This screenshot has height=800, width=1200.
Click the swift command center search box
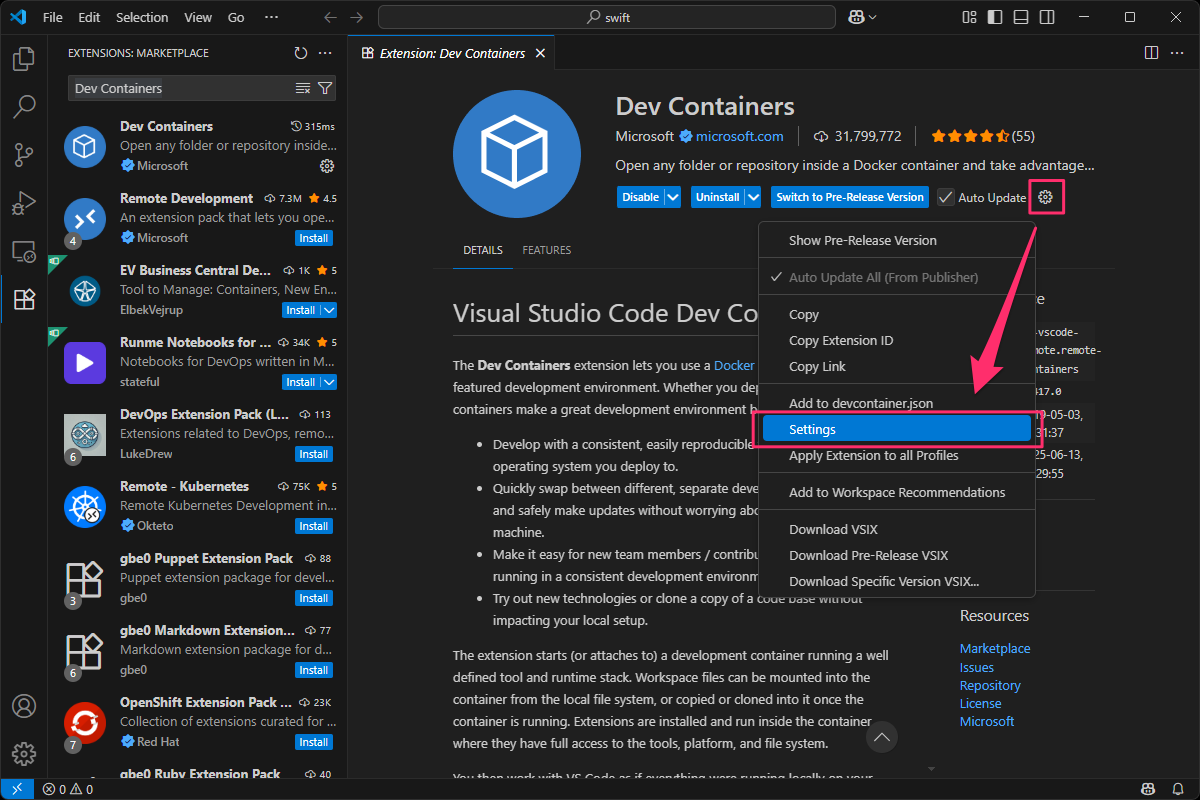click(x=607, y=17)
